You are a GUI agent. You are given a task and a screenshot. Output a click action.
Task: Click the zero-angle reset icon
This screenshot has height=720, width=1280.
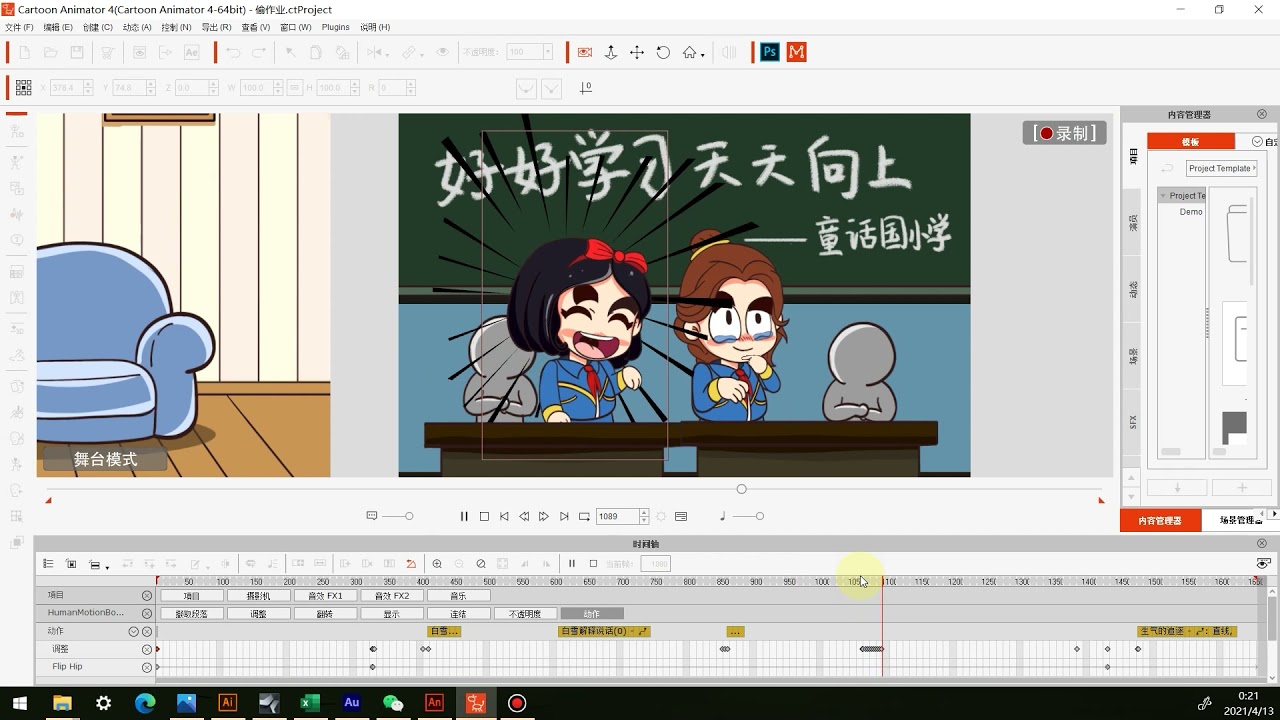point(586,88)
